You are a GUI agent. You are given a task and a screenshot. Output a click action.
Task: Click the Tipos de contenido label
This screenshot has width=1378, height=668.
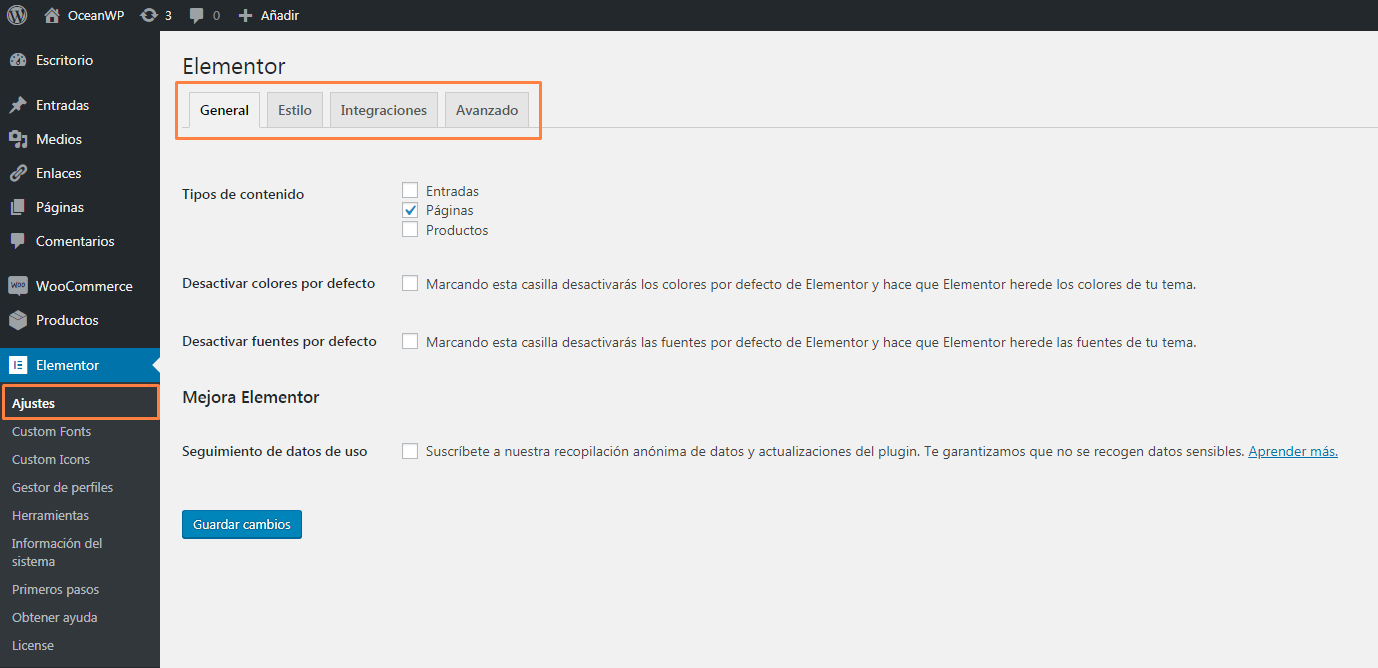[243, 194]
